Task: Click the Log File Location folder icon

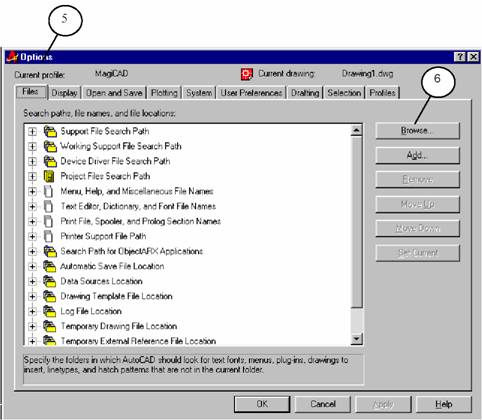Action: 50,311
